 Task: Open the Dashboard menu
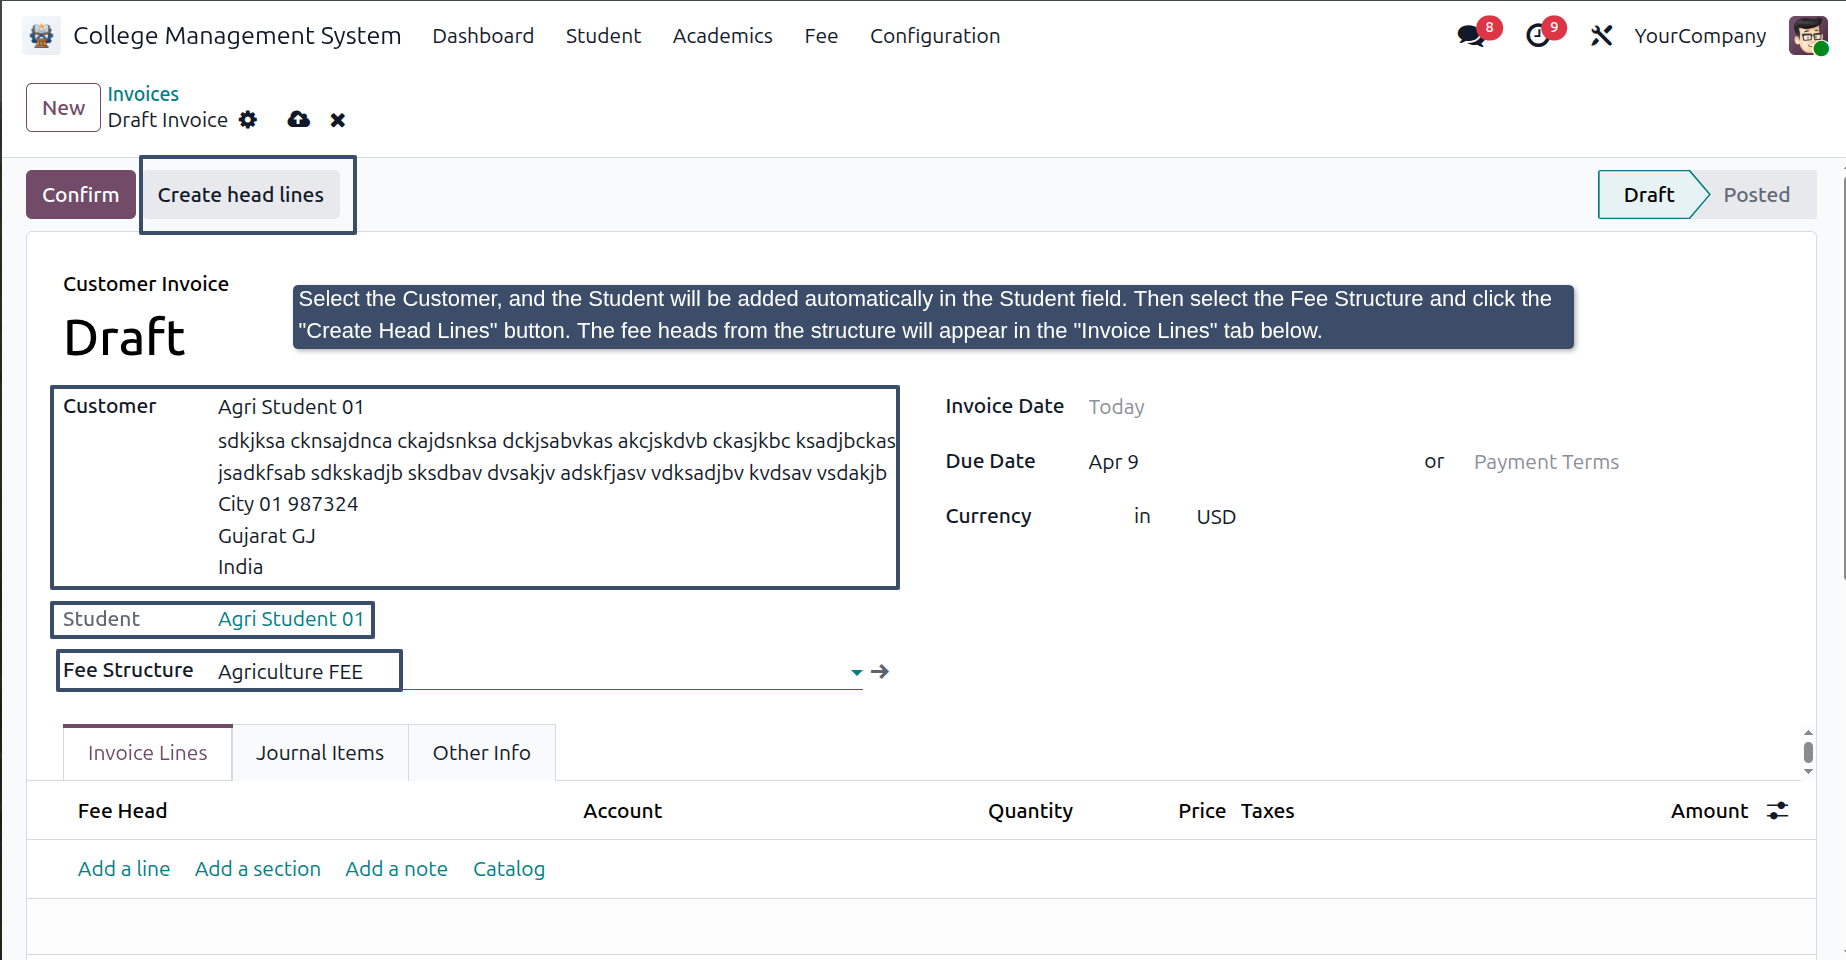pyautogui.click(x=483, y=36)
